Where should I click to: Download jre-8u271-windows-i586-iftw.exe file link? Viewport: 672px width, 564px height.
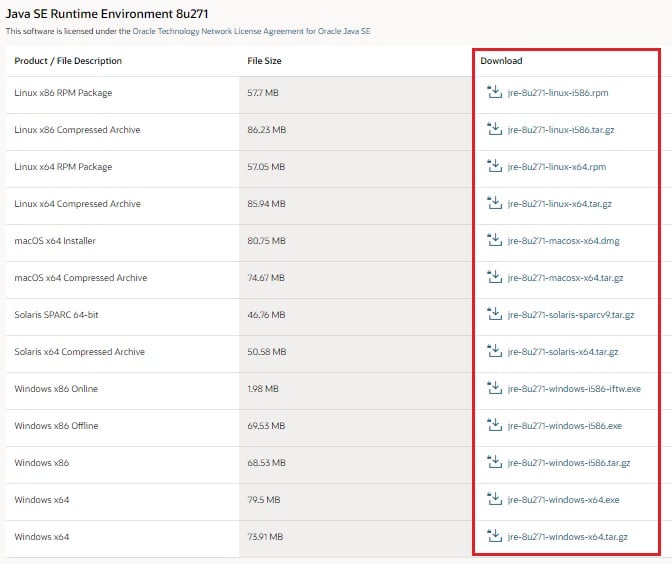coord(574,389)
